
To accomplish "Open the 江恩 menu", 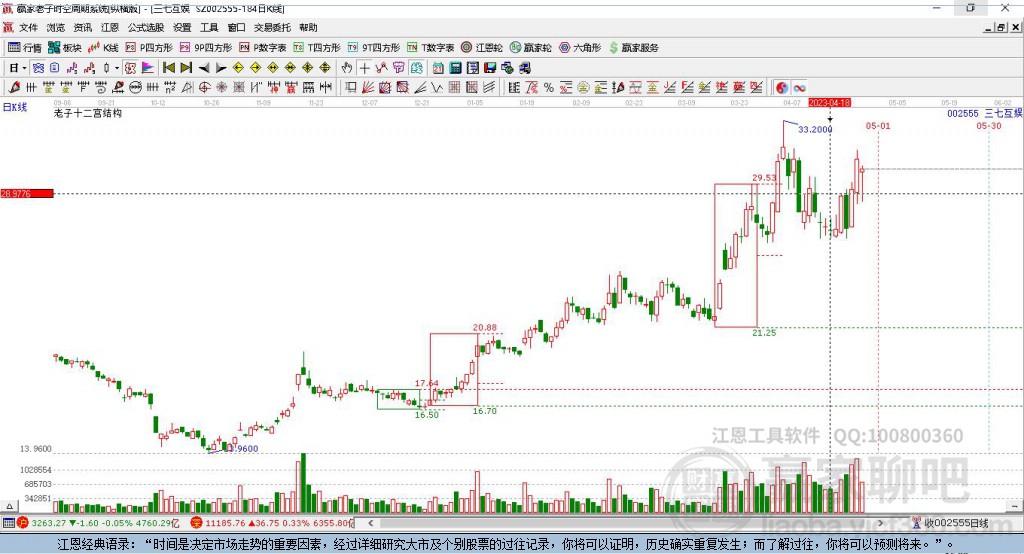I will [110, 27].
